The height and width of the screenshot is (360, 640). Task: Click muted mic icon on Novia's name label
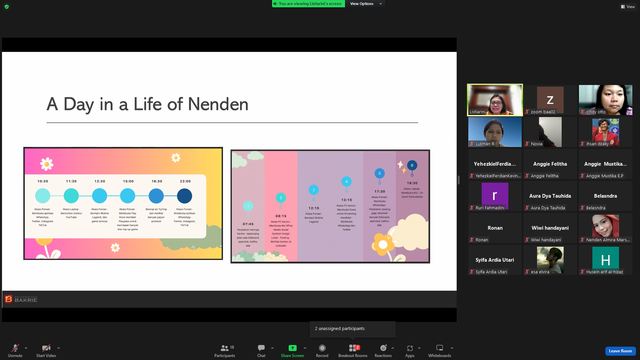coord(527,144)
